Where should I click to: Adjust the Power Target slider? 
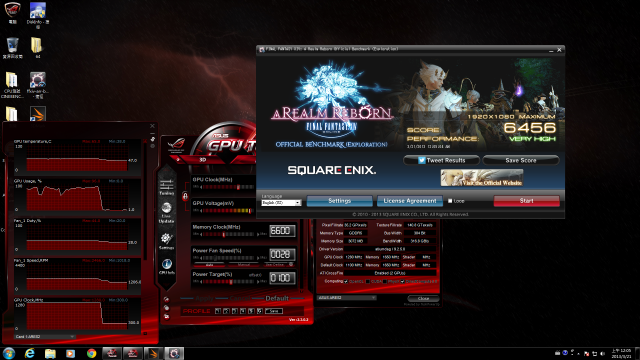[x=228, y=282]
